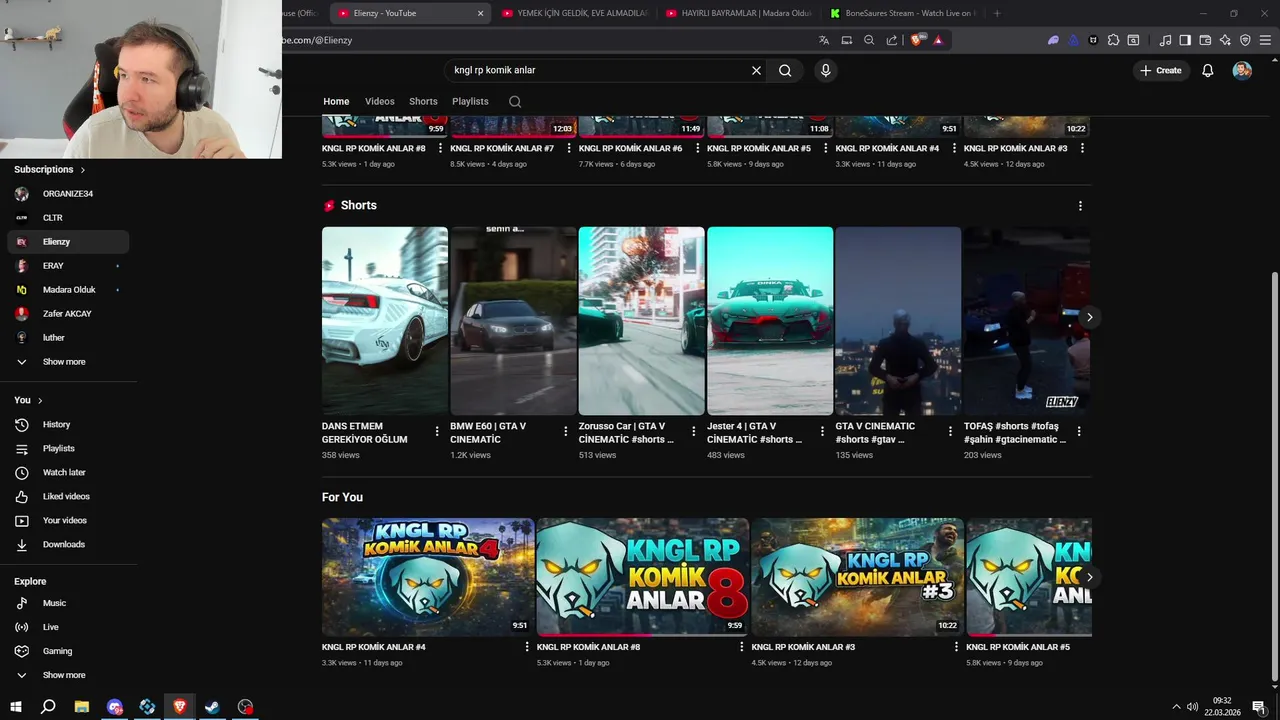Click the Windows Start button
The image size is (1280, 720).
click(16, 707)
